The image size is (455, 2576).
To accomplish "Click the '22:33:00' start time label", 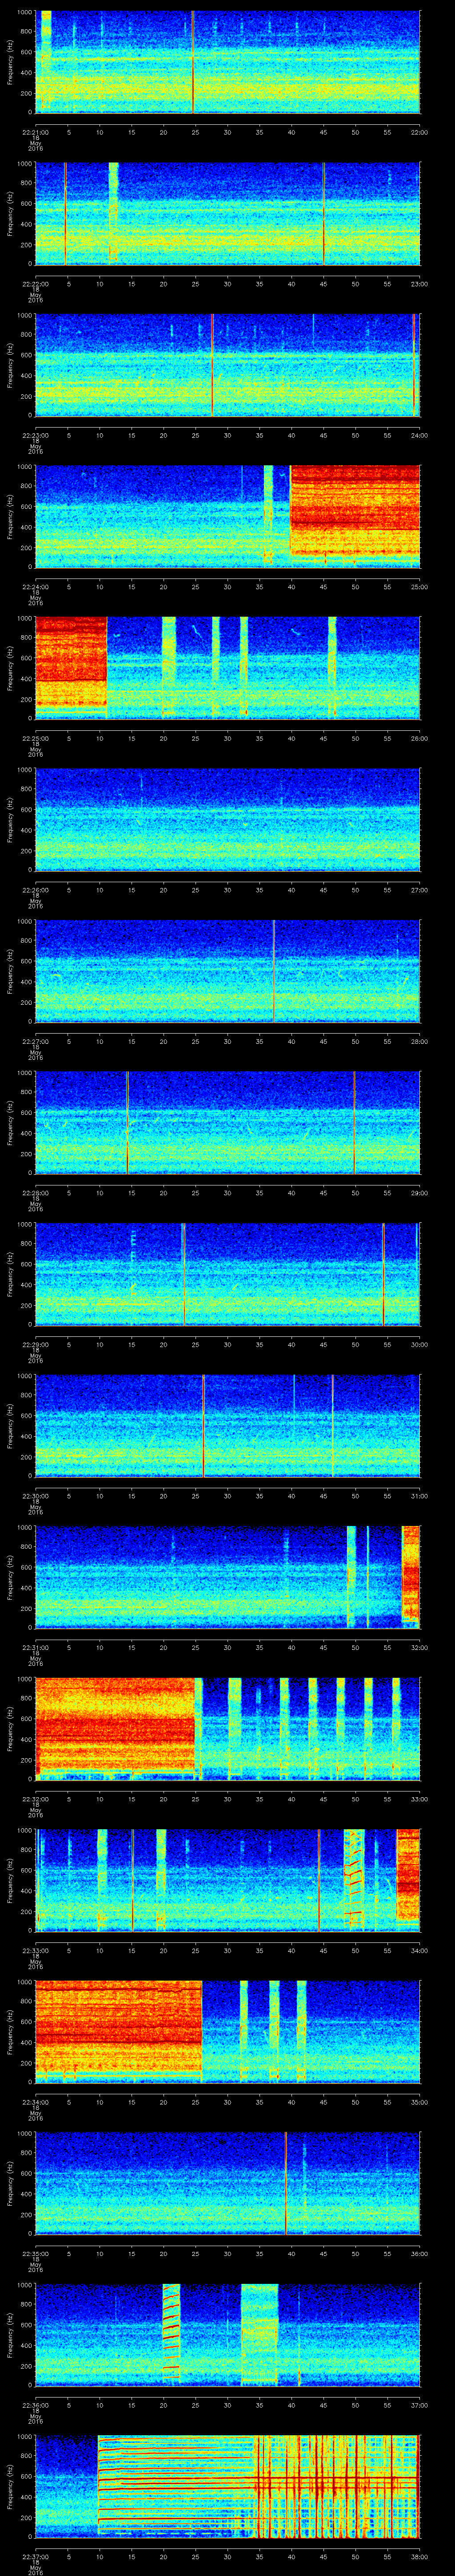I will click(36, 1950).
